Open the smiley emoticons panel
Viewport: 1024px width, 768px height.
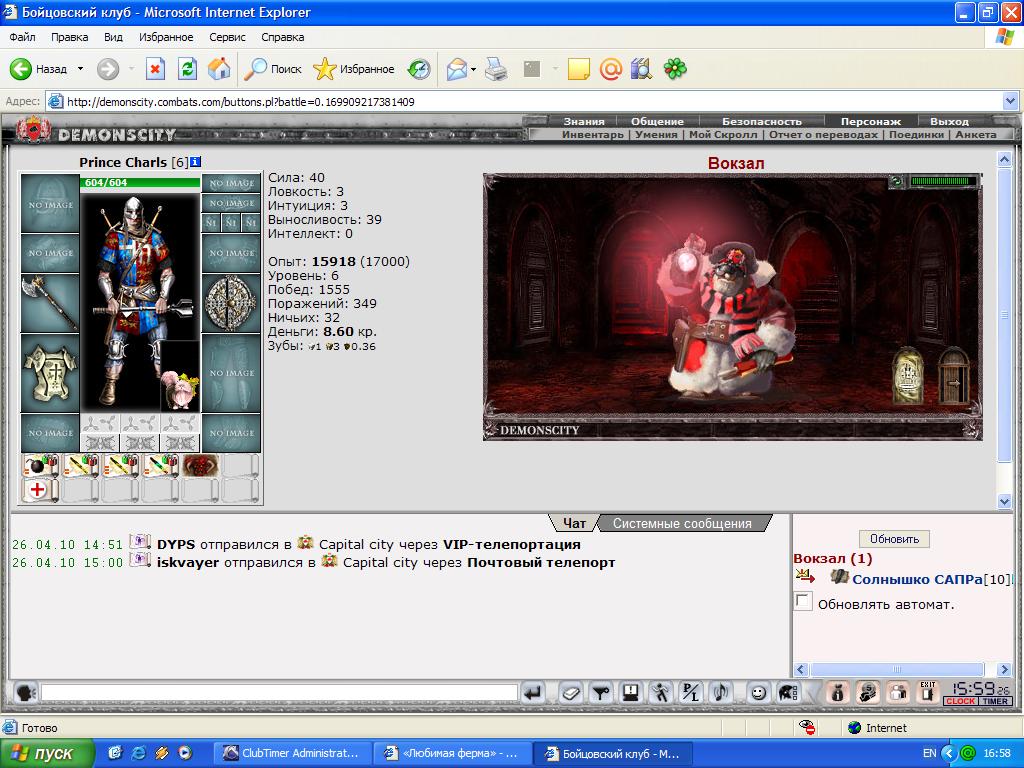(x=758, y=692)
